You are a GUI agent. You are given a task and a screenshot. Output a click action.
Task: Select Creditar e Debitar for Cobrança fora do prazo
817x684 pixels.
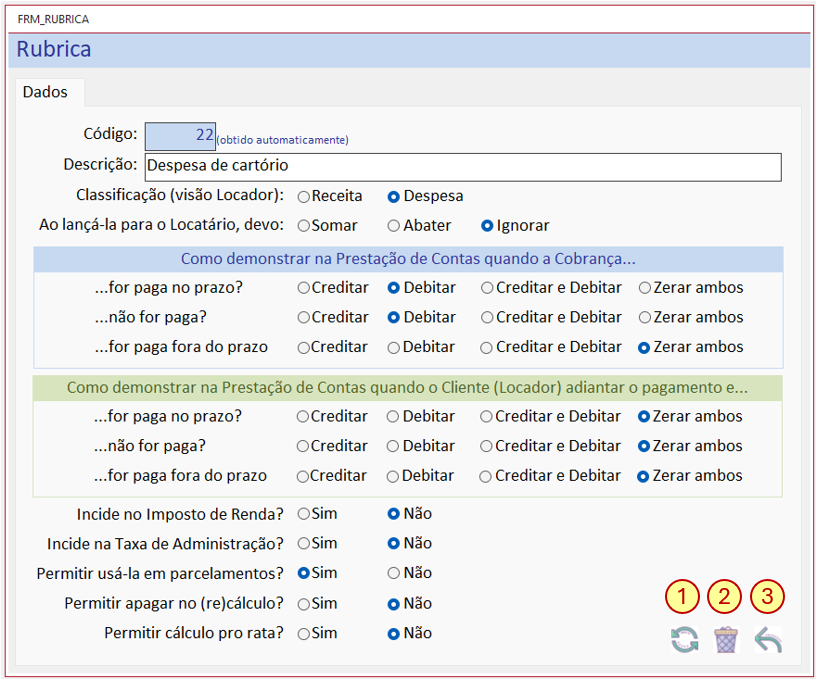(486, 348)
